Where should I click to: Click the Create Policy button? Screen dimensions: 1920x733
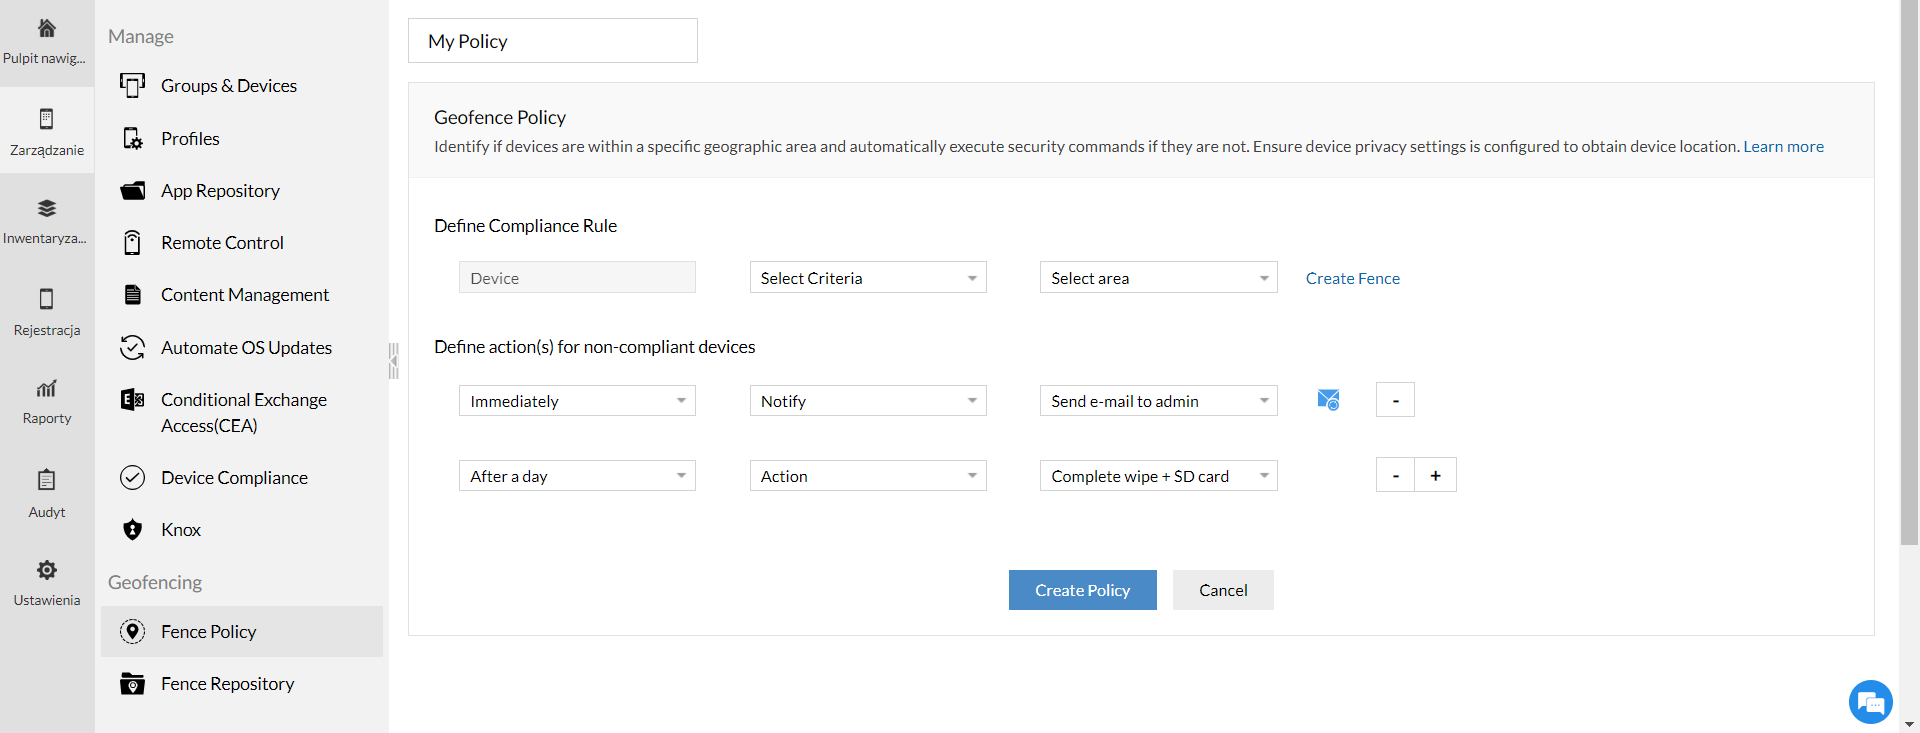point(1082,590)
